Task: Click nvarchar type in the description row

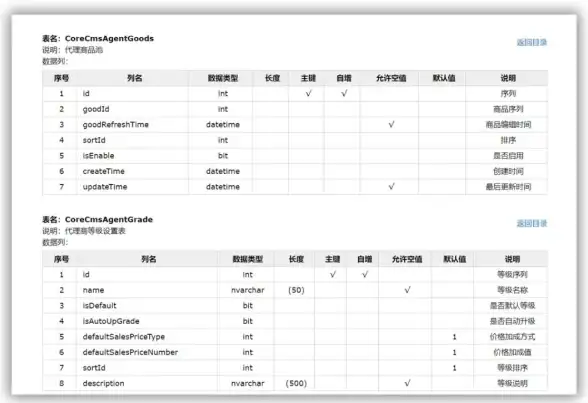Action: [x=248, y=384]
